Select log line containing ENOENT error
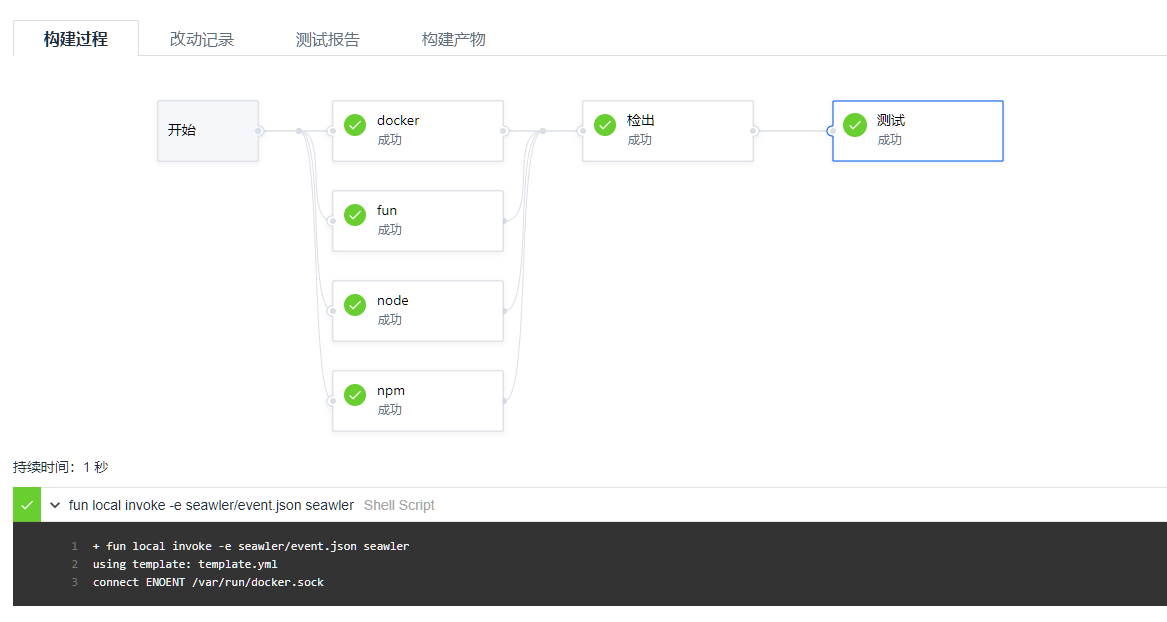 pos(207,582)
